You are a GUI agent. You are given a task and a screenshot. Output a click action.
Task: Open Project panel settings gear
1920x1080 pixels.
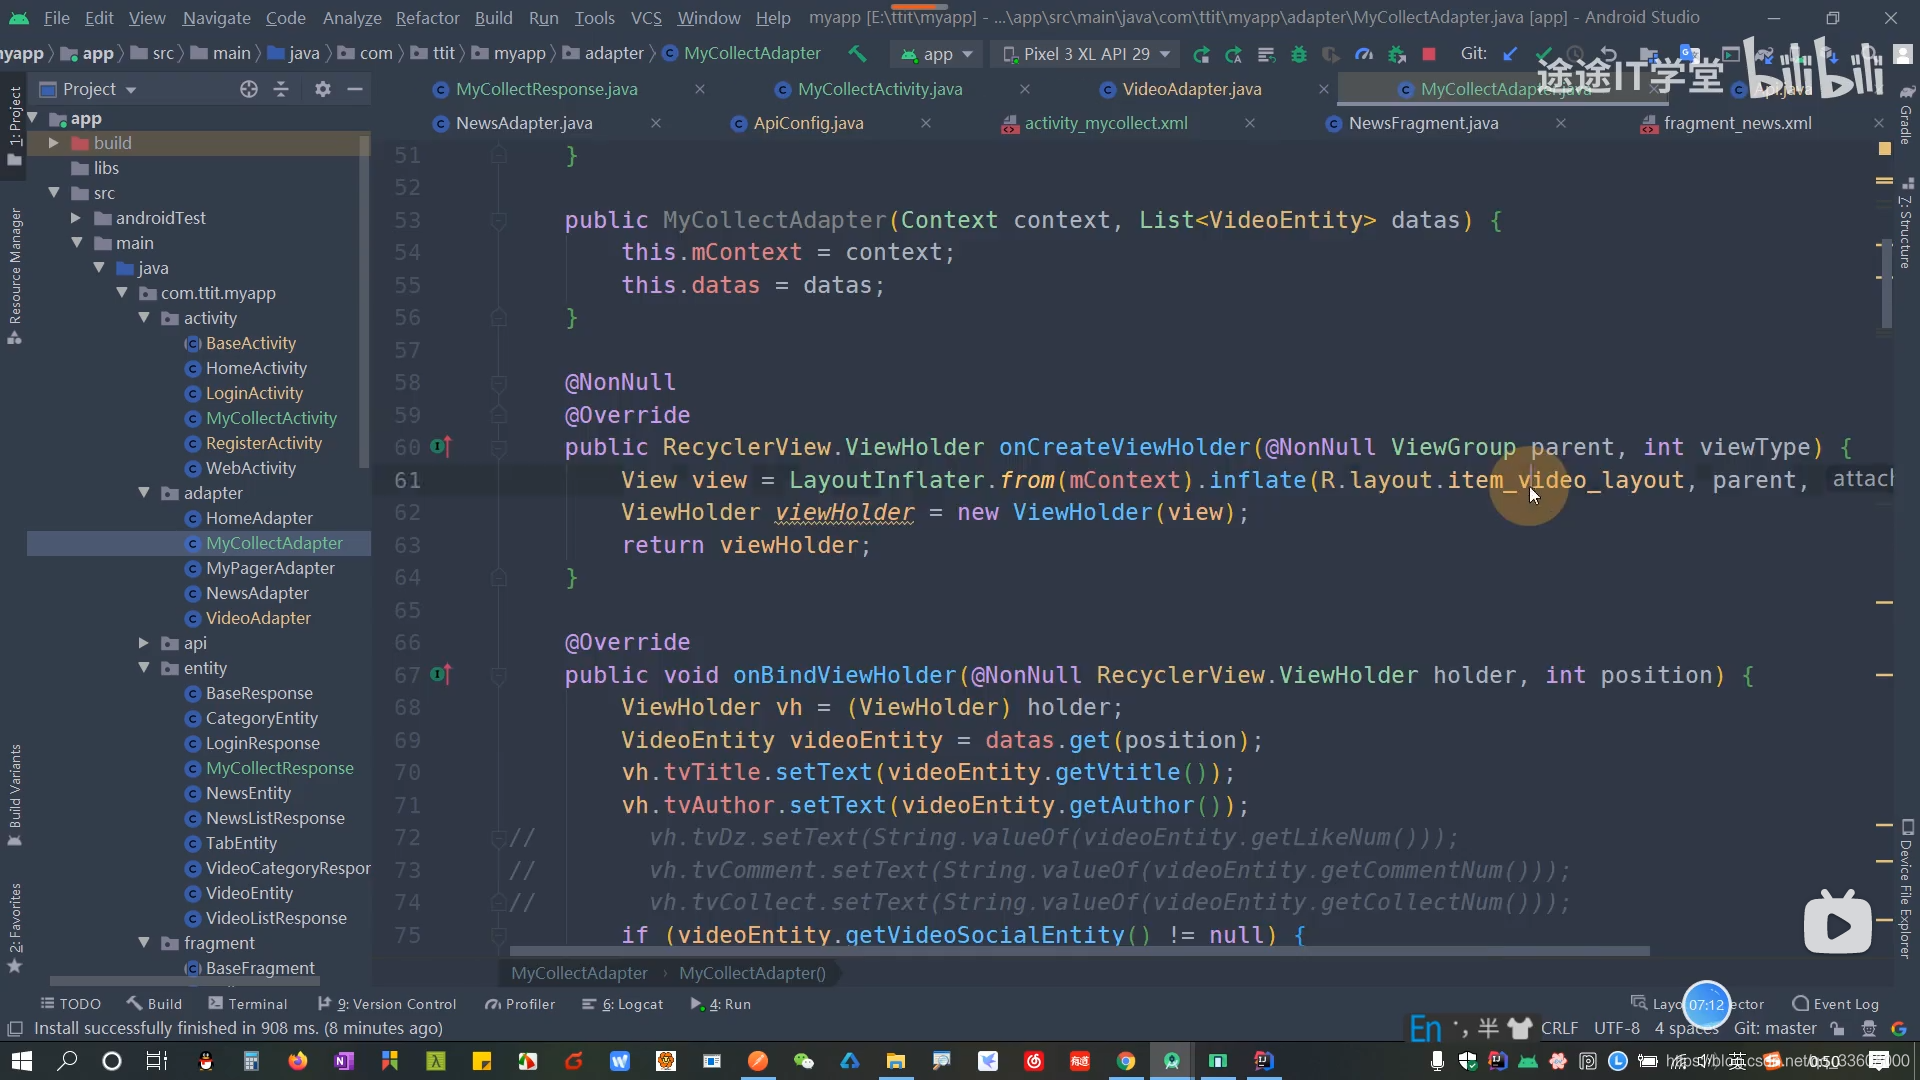322,89
